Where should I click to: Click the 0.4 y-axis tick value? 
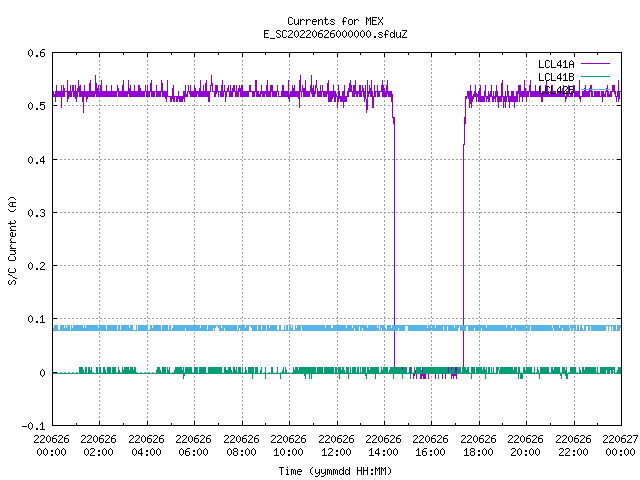(36, 160)
